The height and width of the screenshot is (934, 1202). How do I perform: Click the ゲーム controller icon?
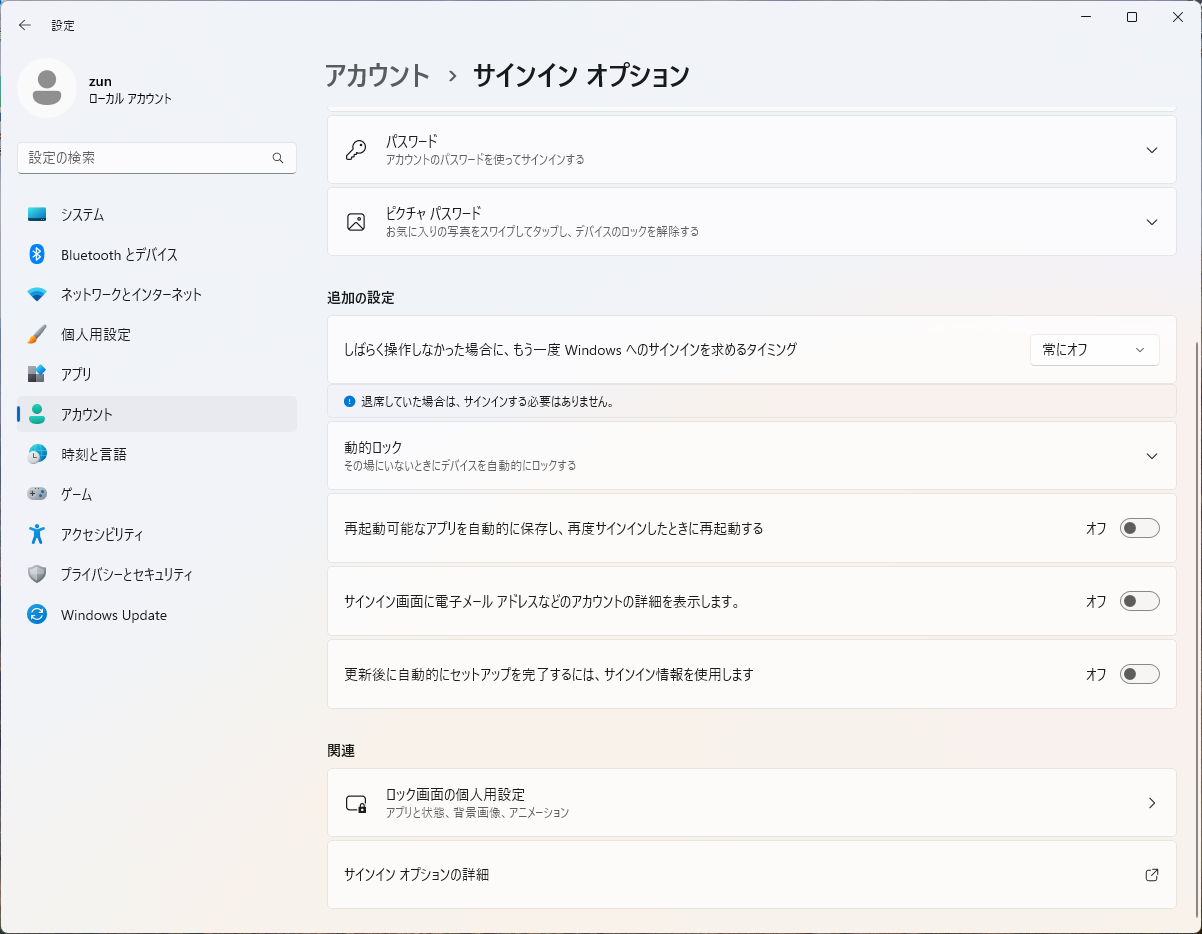(x=37, y=494)
